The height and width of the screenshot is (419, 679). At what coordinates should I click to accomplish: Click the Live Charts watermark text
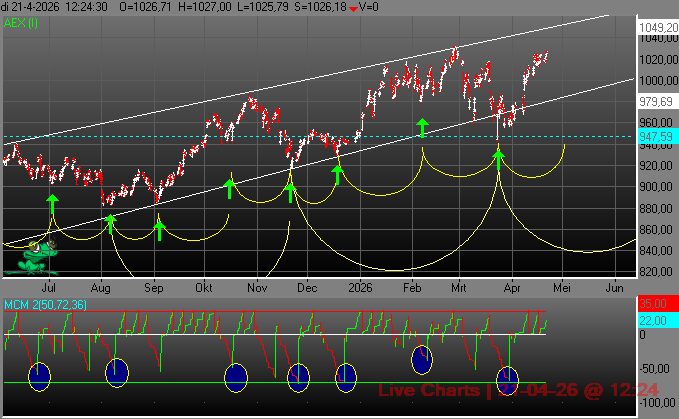pos(439,388)
